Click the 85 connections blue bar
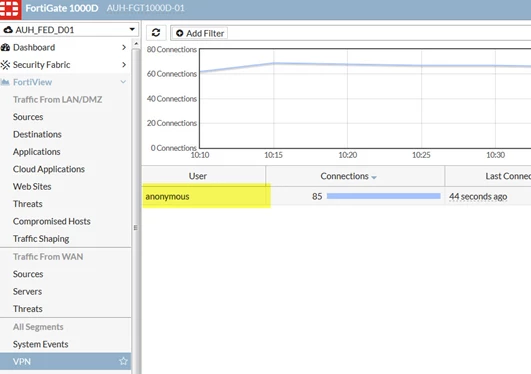The image size is (531, 374). coord(383,196)
